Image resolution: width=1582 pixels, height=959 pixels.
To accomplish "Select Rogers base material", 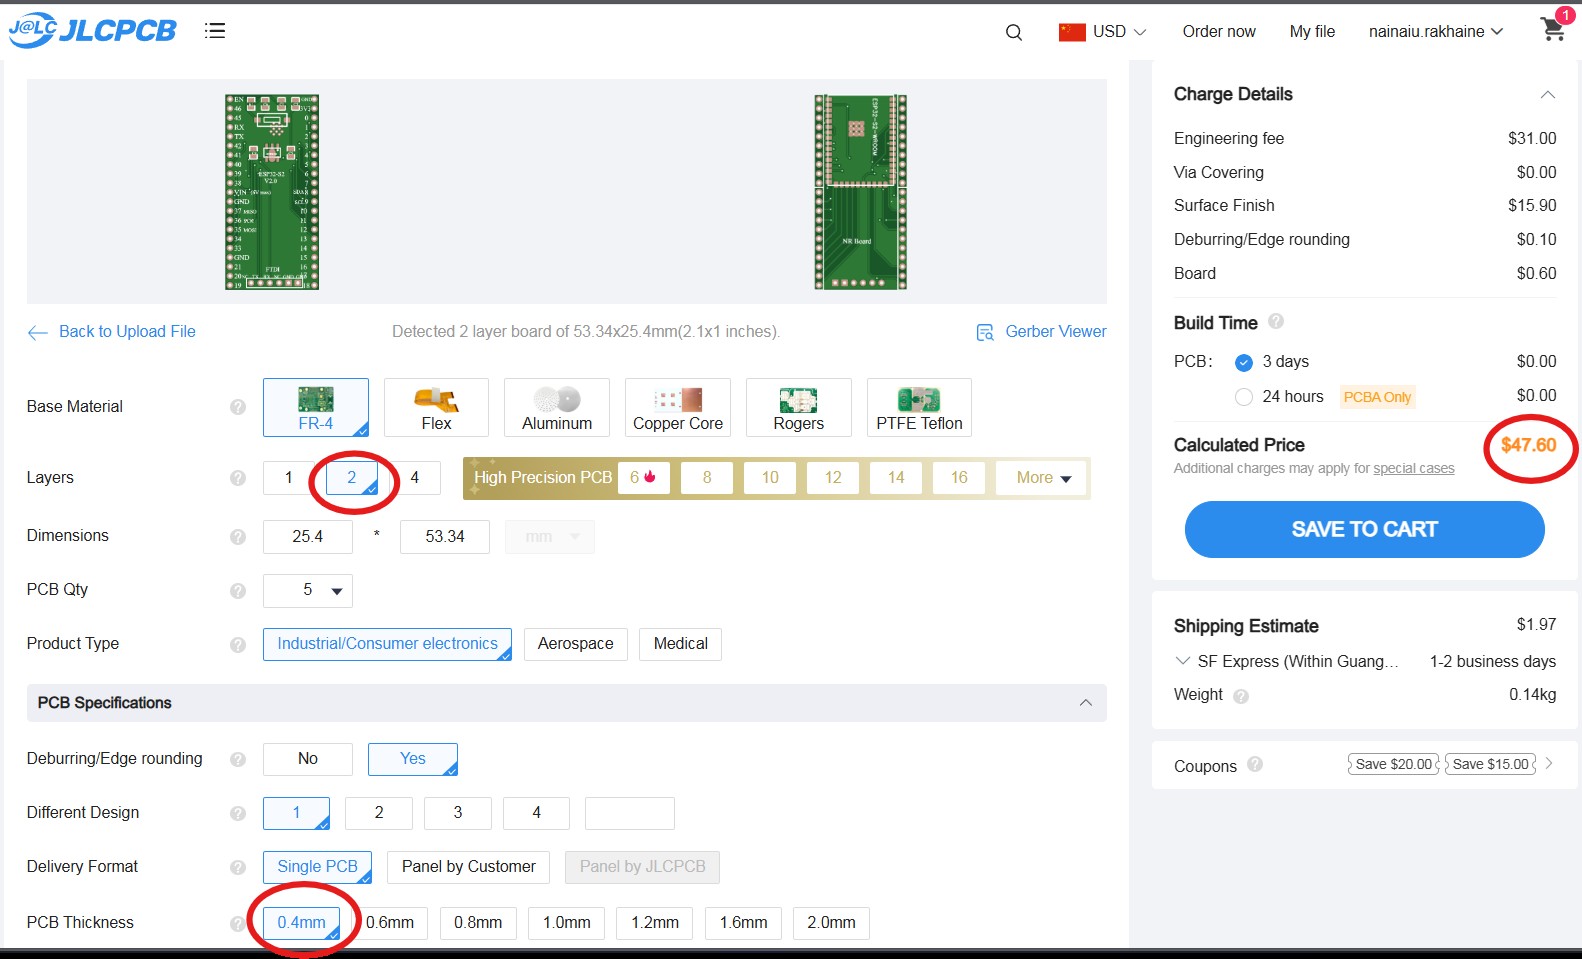I will 799,407.
